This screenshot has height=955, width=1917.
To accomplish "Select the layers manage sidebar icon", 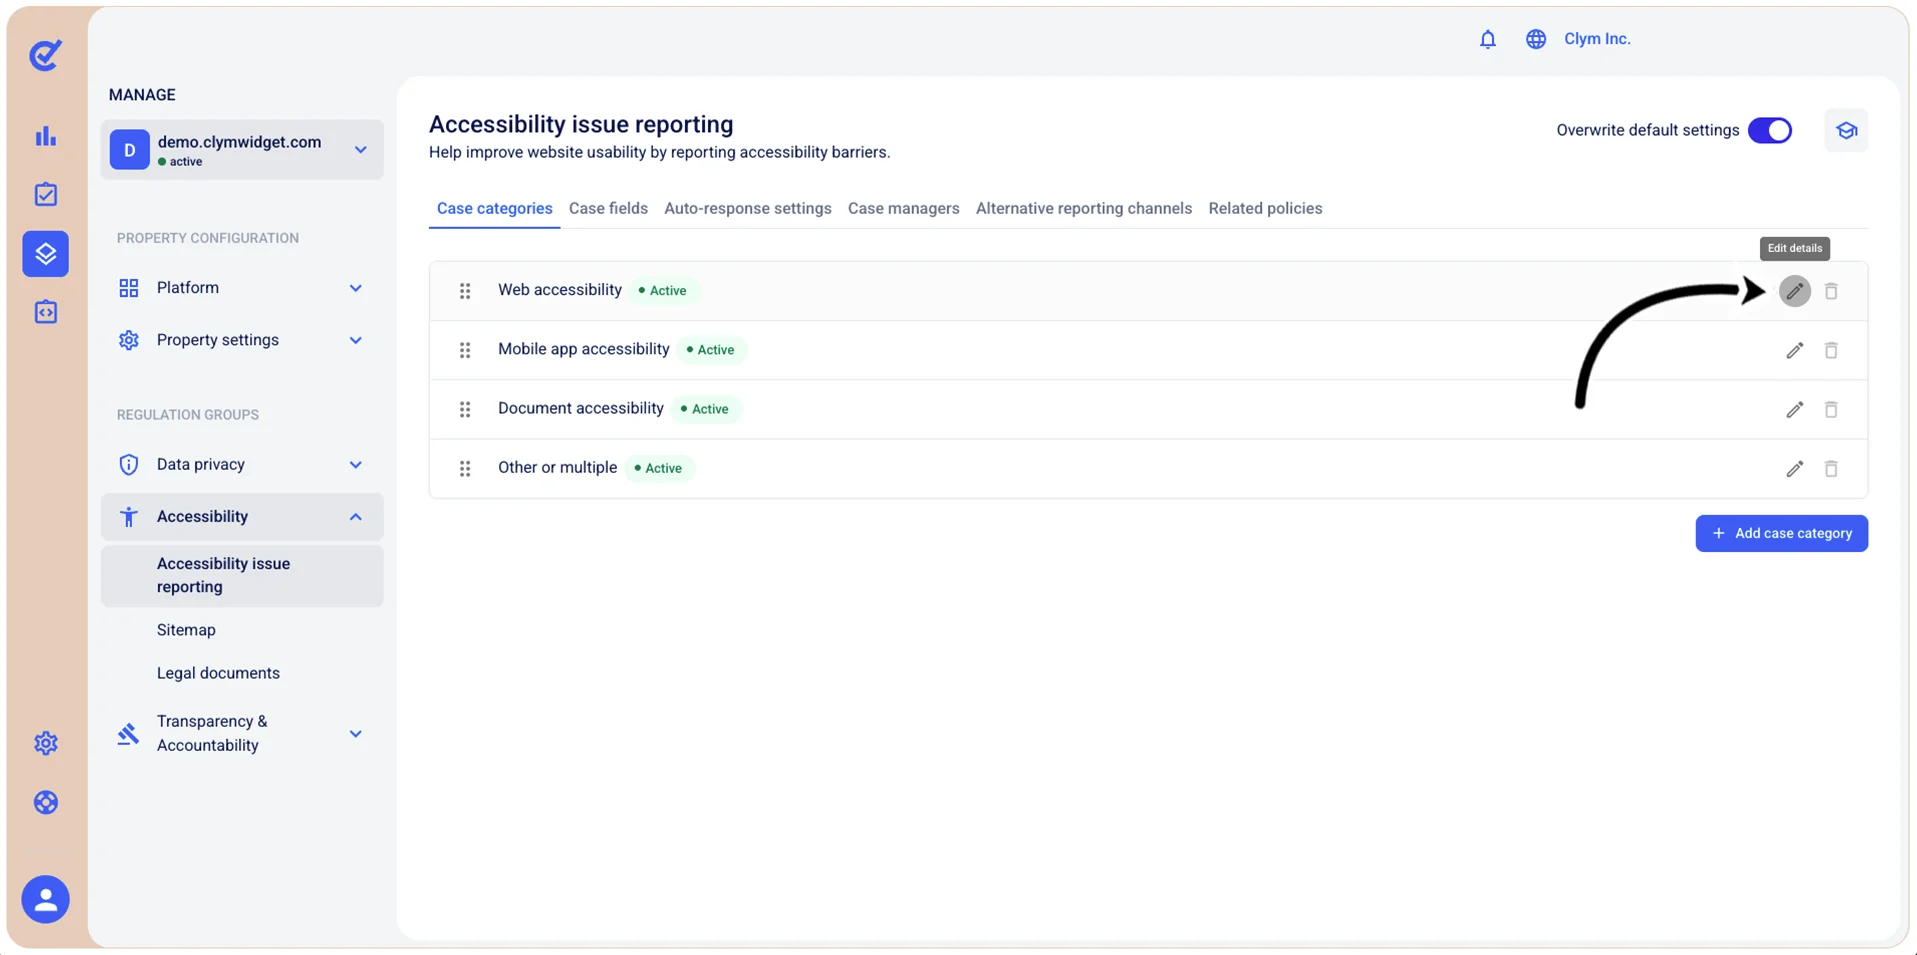I will click(46, 254).
